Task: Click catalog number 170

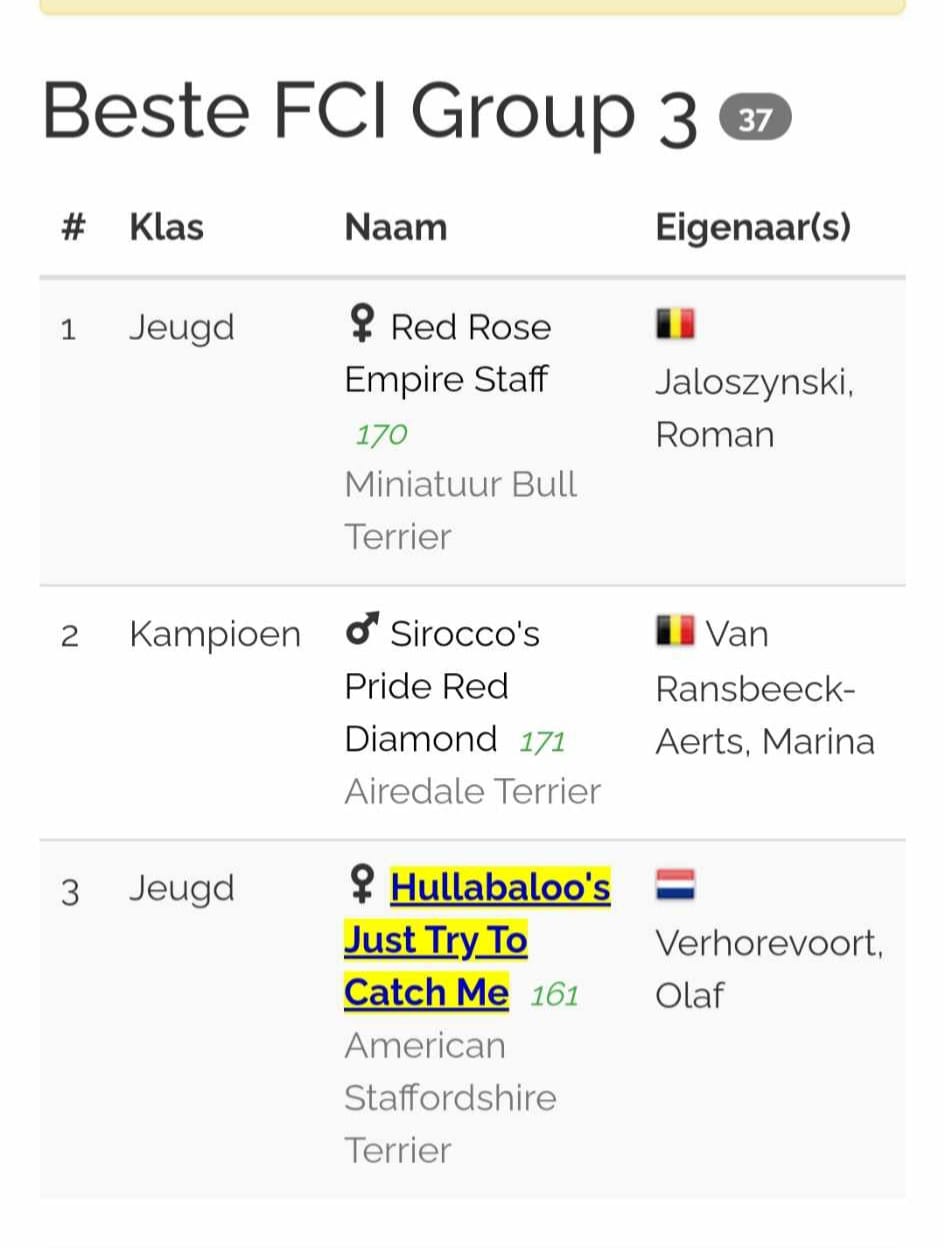Action: coord(381,435)
